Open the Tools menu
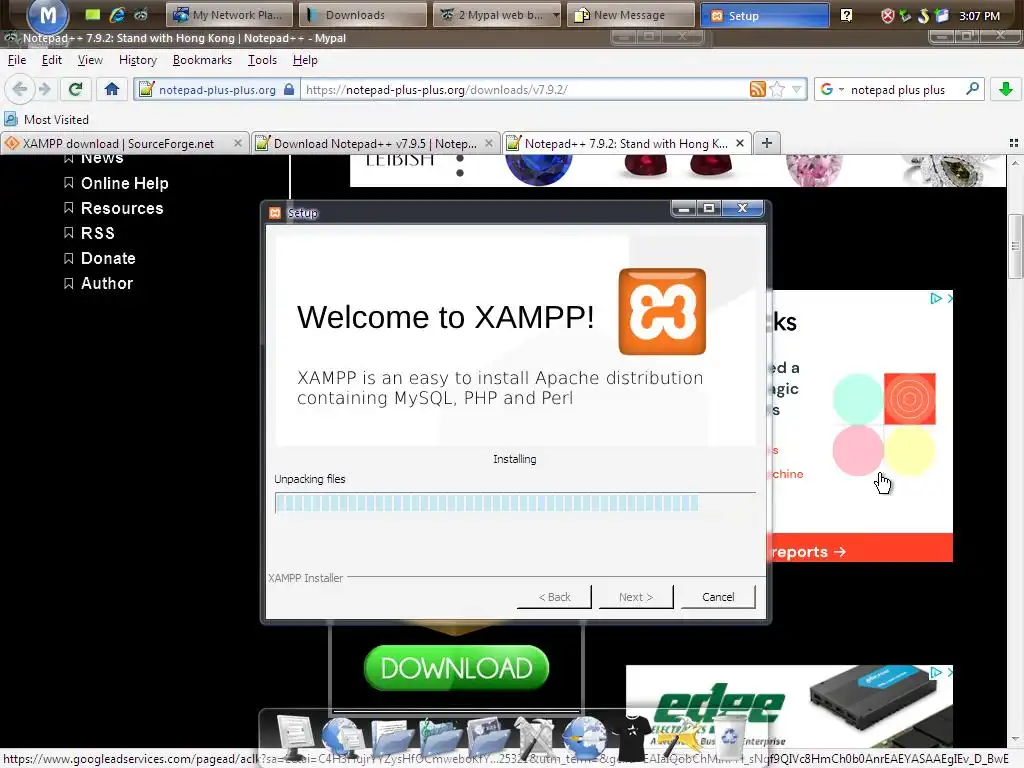This screenshot has height=768, width=1024. click(263, 60)
